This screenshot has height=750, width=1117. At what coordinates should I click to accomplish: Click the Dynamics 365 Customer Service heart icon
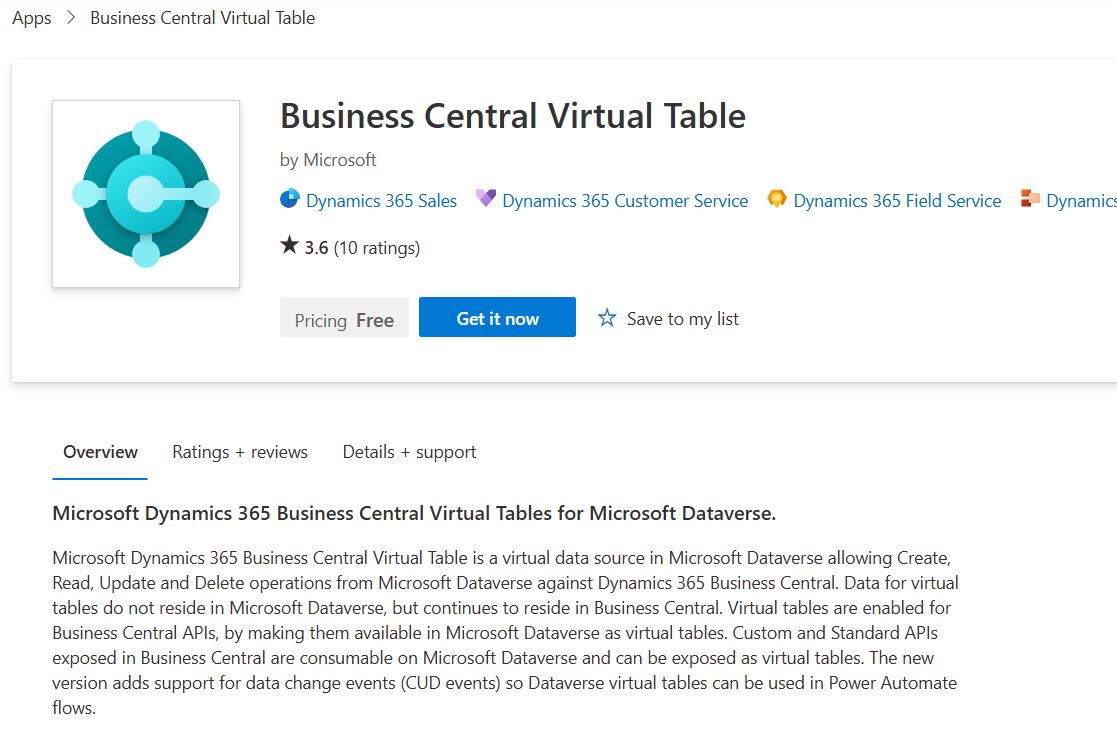486,199
